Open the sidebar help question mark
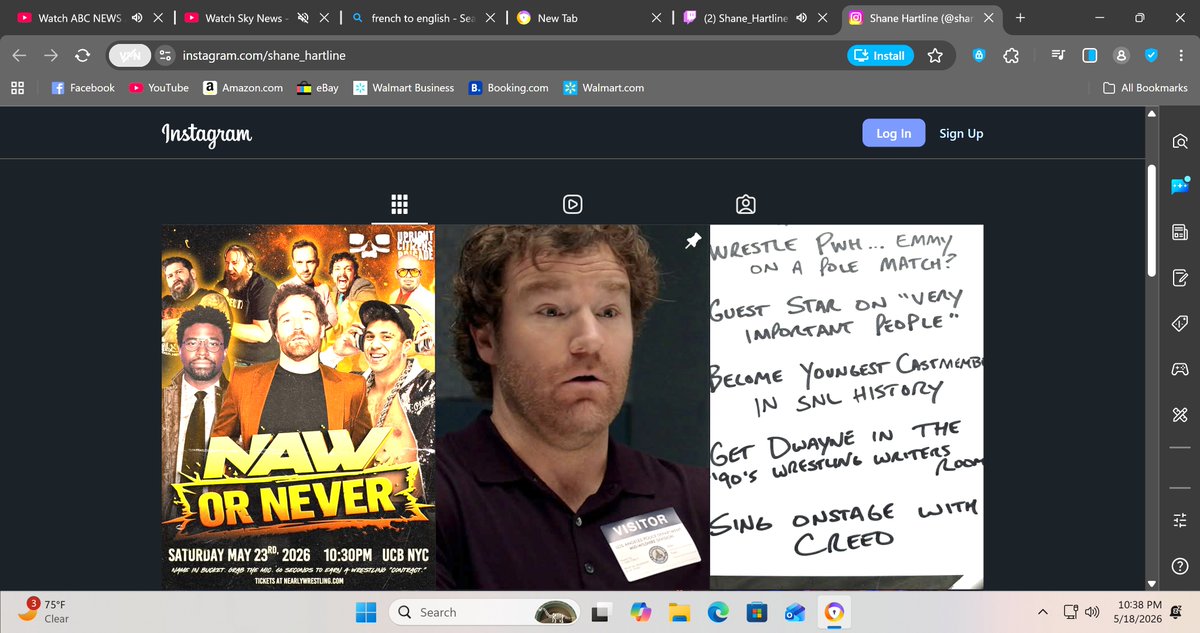Screen dimensions: 1200x633 point(1179,565)
